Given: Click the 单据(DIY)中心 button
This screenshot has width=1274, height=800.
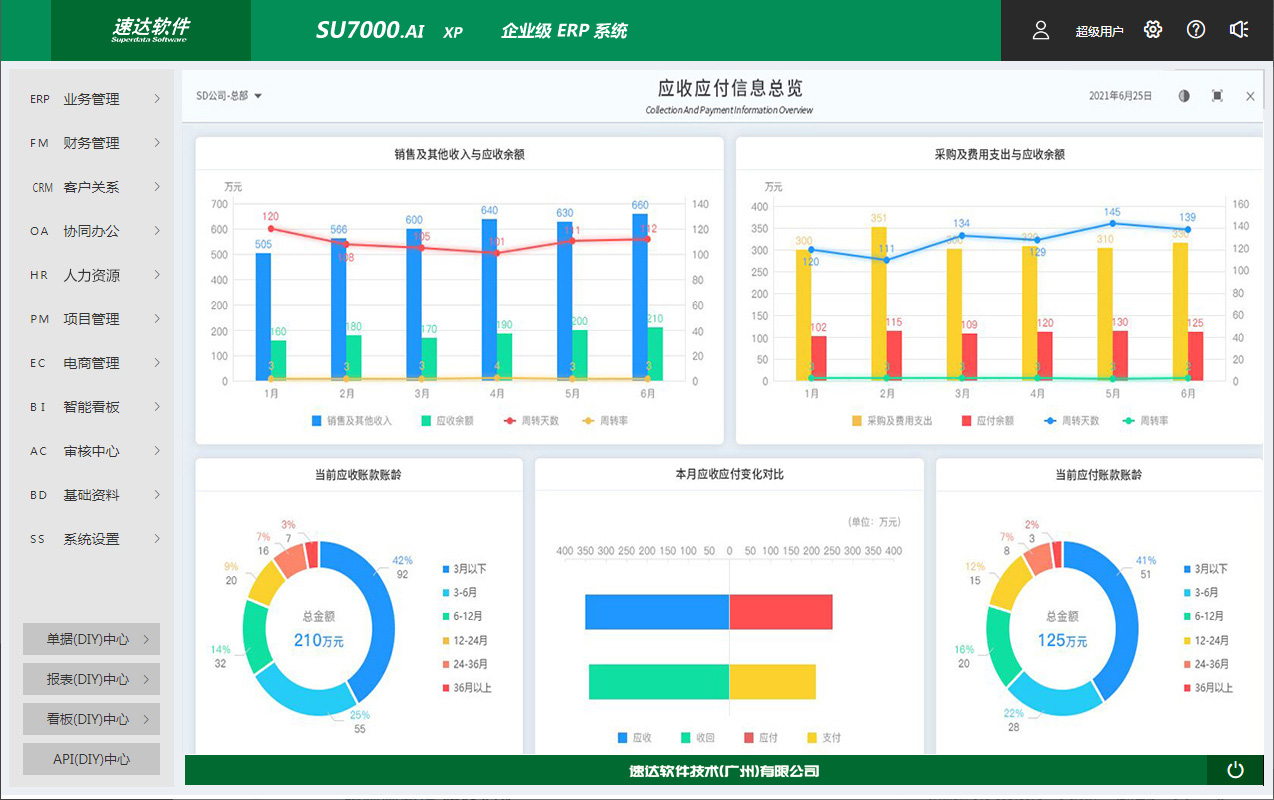Looking at the screenshot, I should 91,639.
